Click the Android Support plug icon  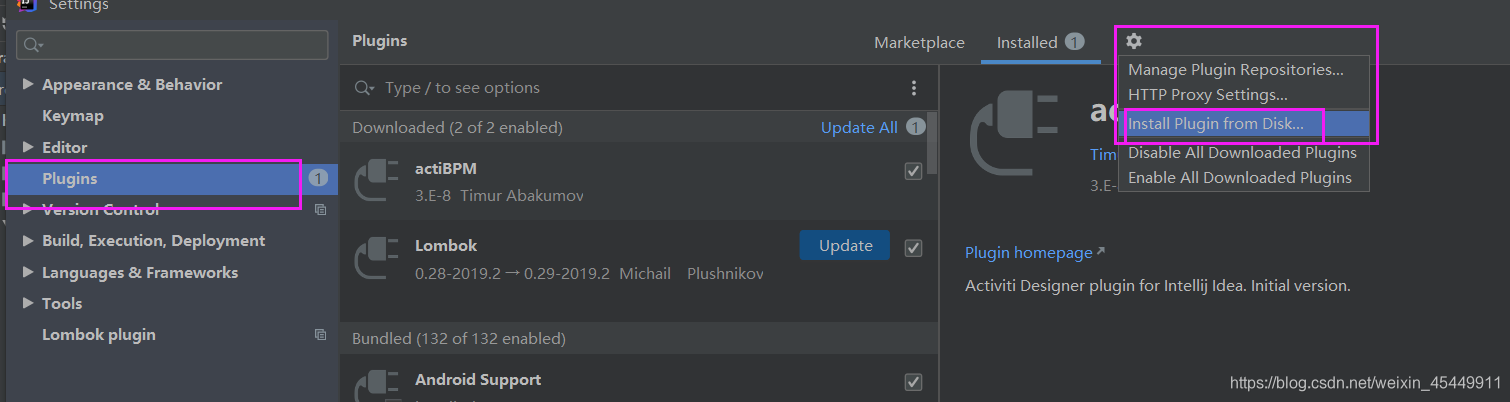tap(377, 385)
